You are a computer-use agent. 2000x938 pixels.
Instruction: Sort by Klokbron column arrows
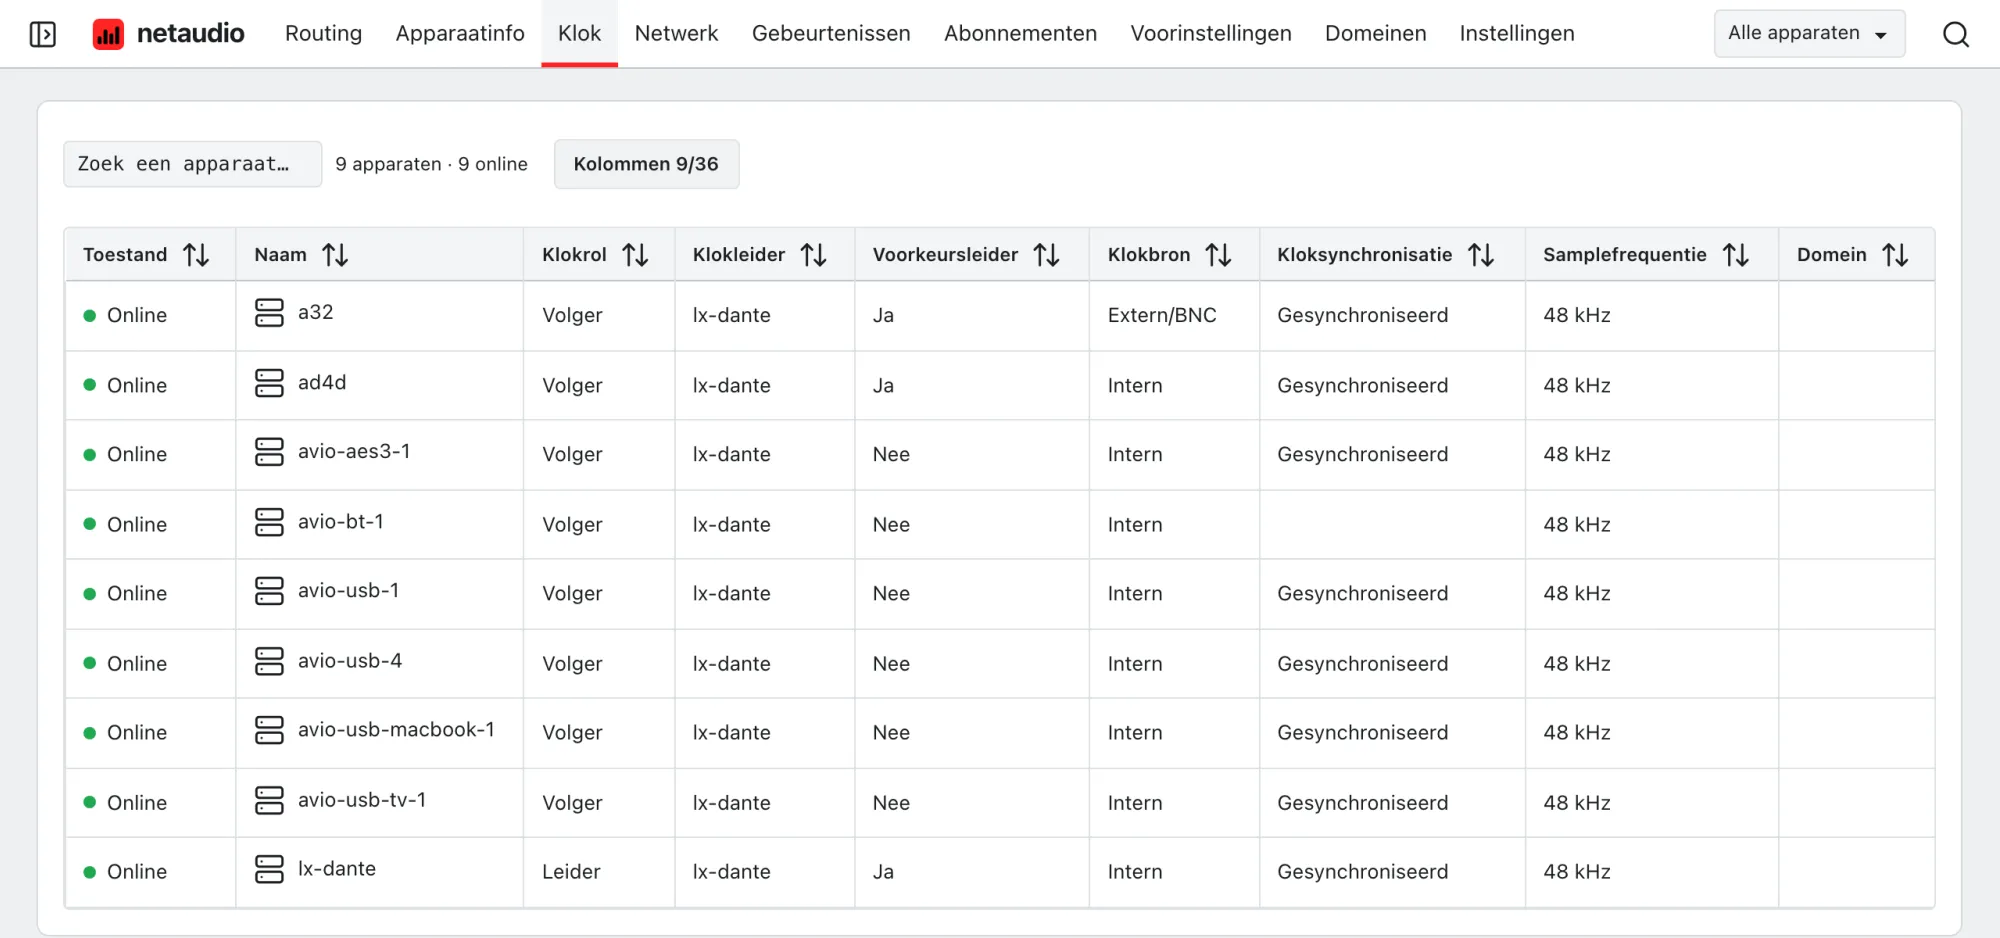pyautogui.click(x=1218, y=255)
